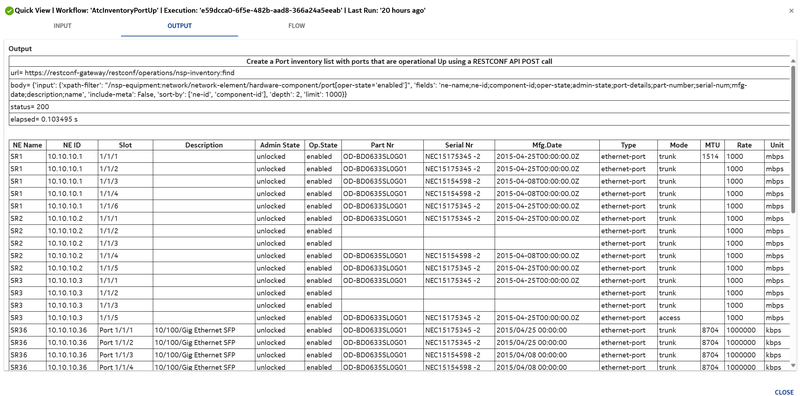Click mfg date '2015/04/25' for Port 1/1/1

(531, 330)
